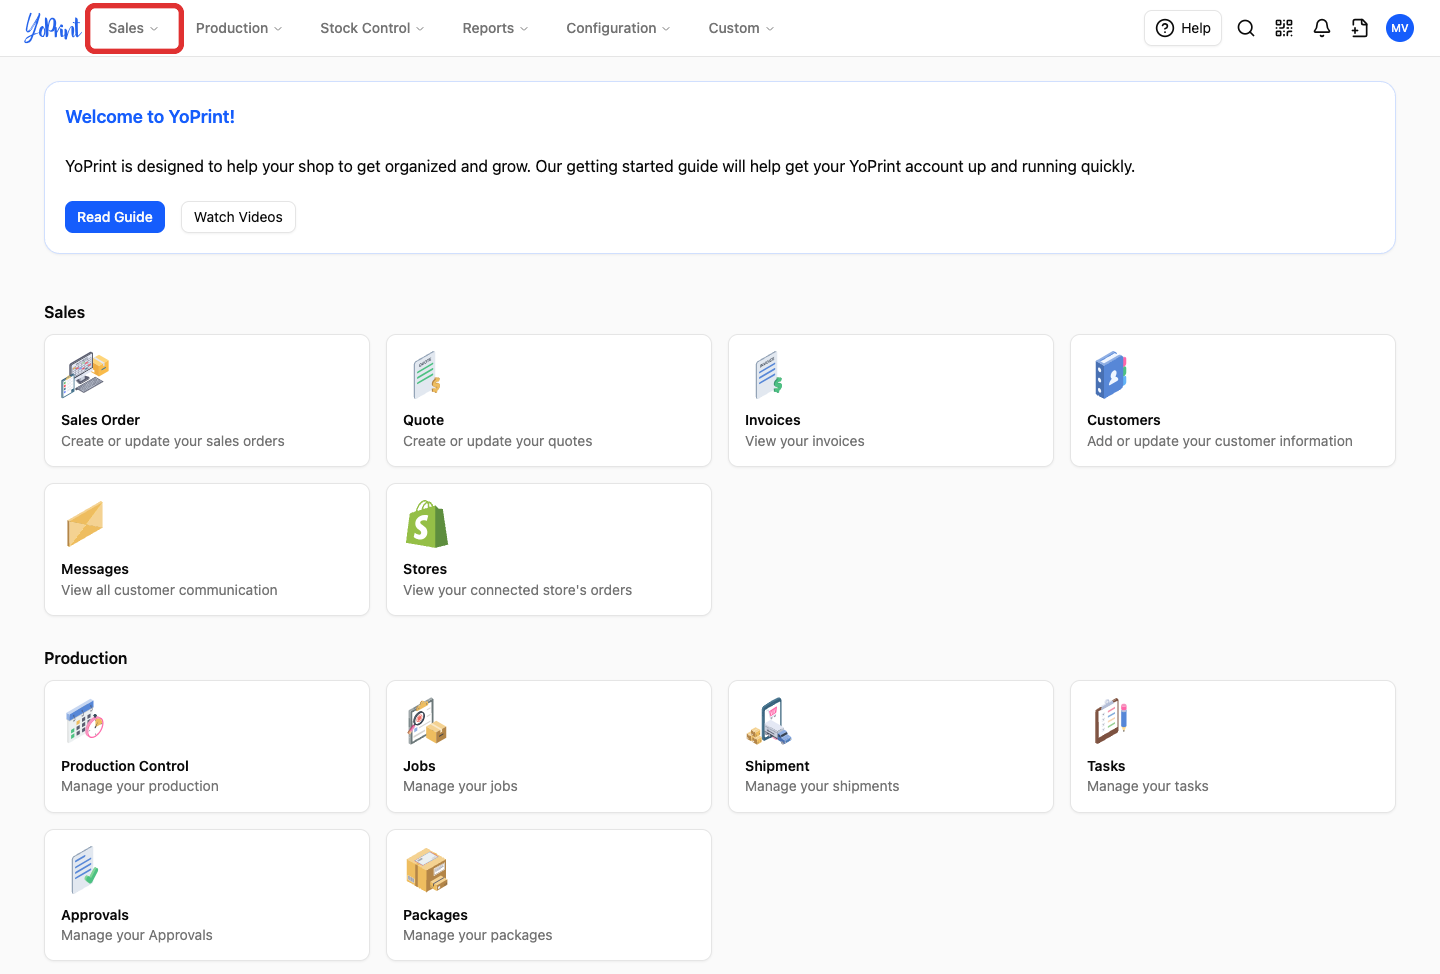1440x974 pixels.
Task: Open the MV user avatar menu
Action: point(1400,28)
